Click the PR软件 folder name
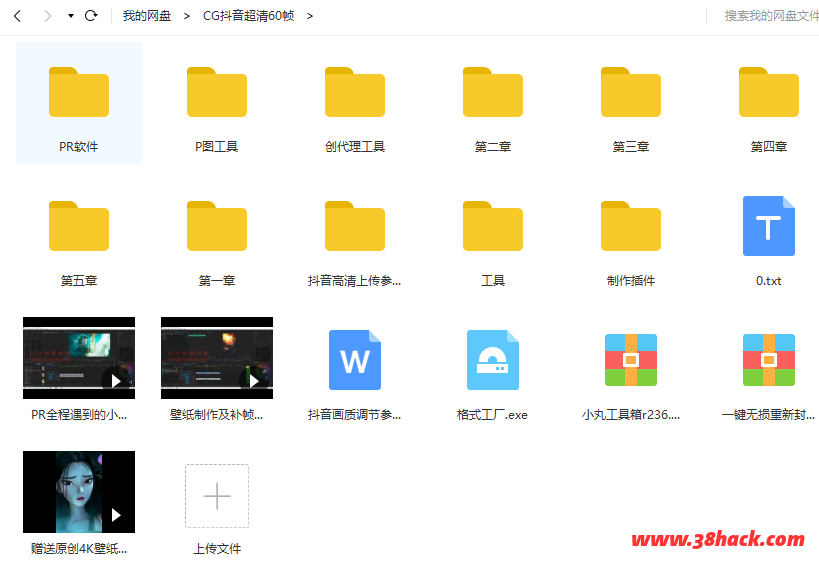 pos(79,147)
